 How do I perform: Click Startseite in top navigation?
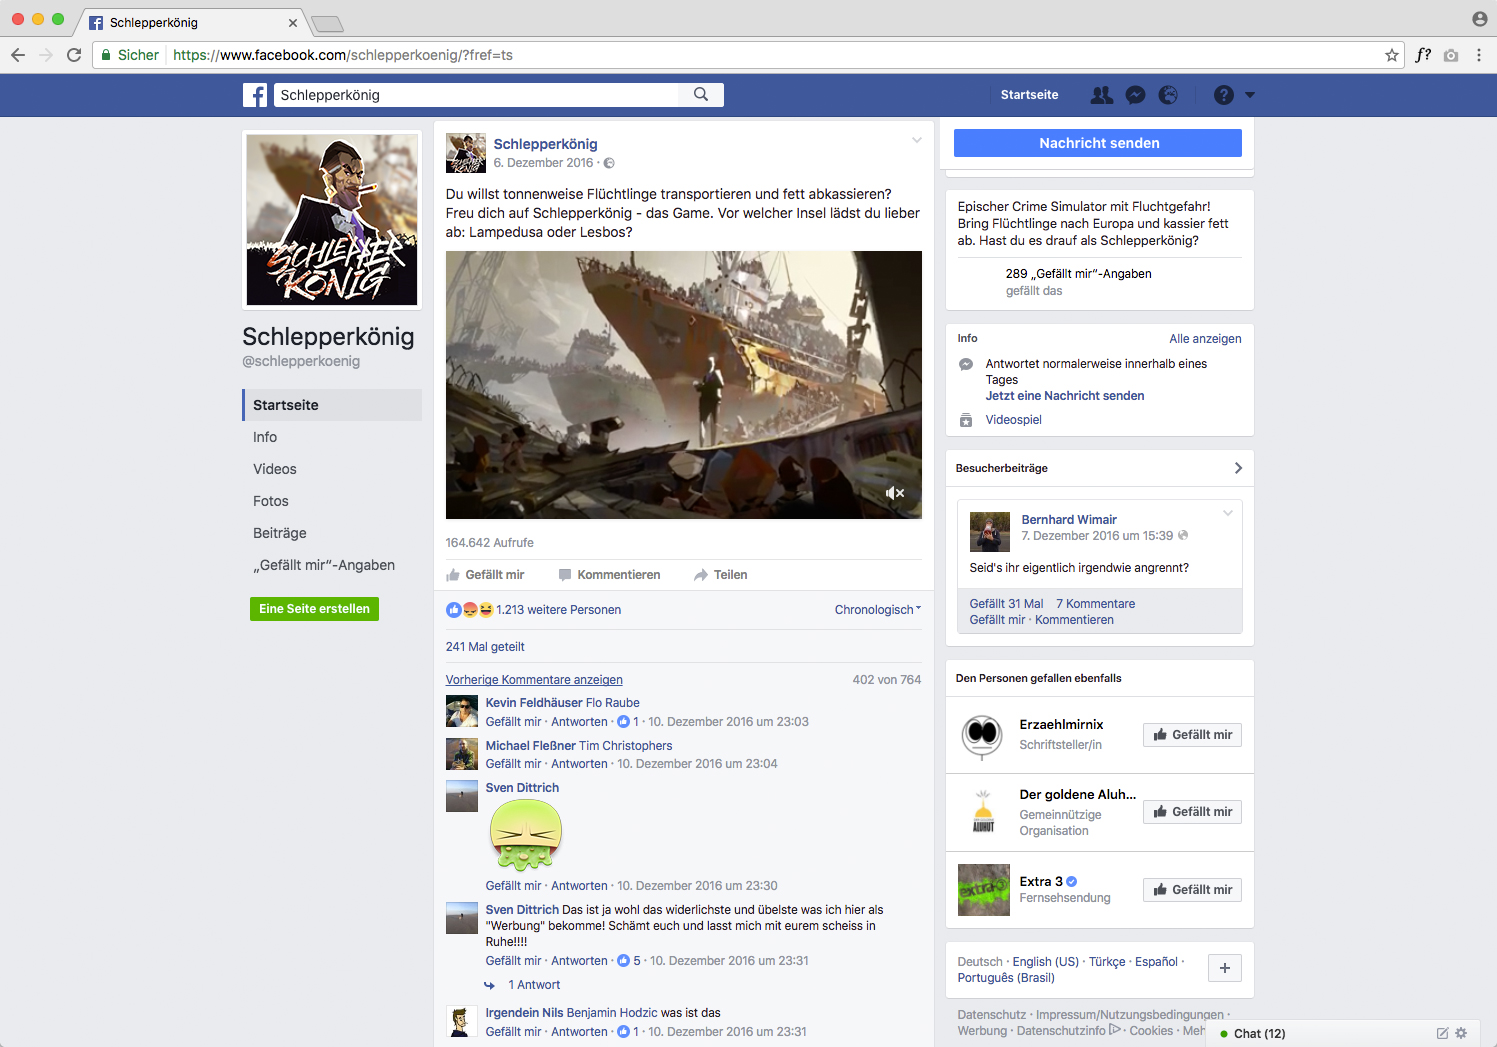[x=1029, y=95]
